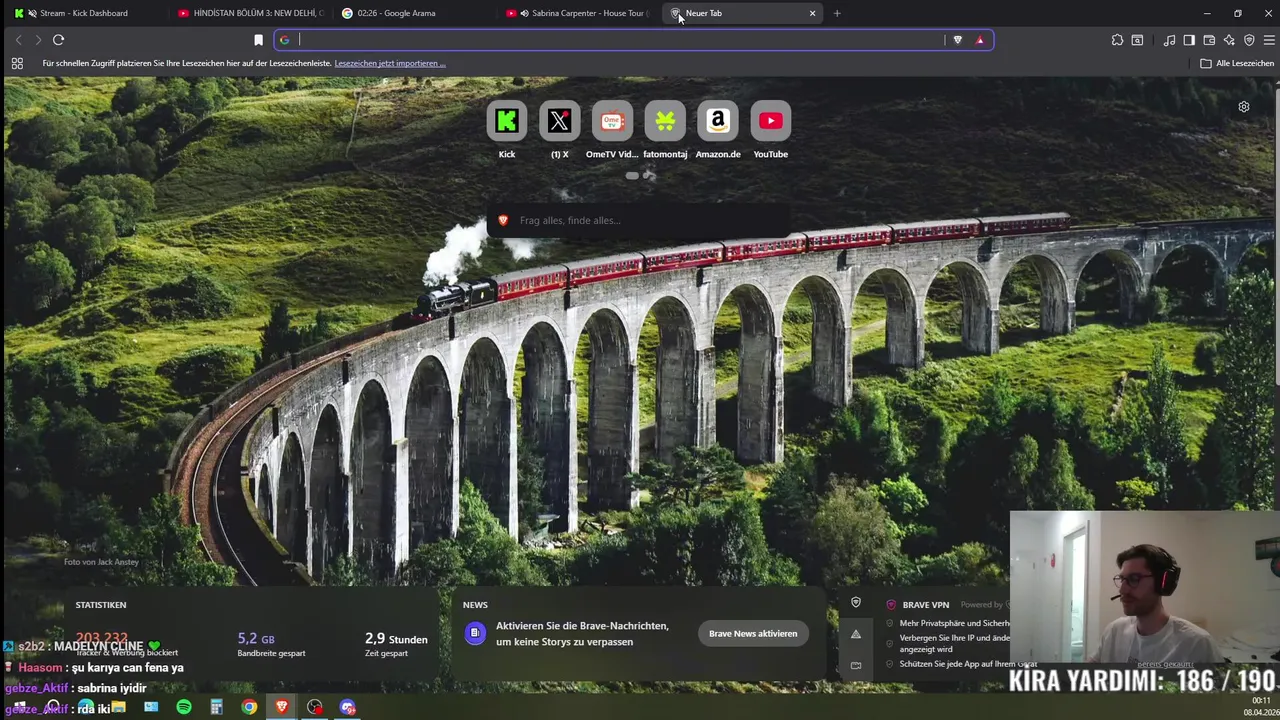Open Google Chrome from the taskbar
Viewport: 1280px width, 720px height.
(x=249, y=707)
